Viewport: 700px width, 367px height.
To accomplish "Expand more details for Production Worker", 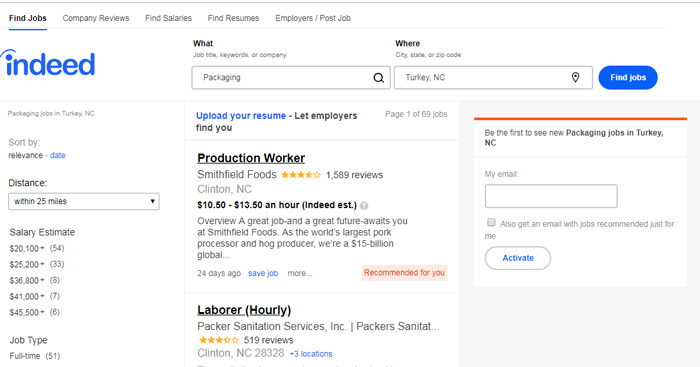I will pos(300,273).
